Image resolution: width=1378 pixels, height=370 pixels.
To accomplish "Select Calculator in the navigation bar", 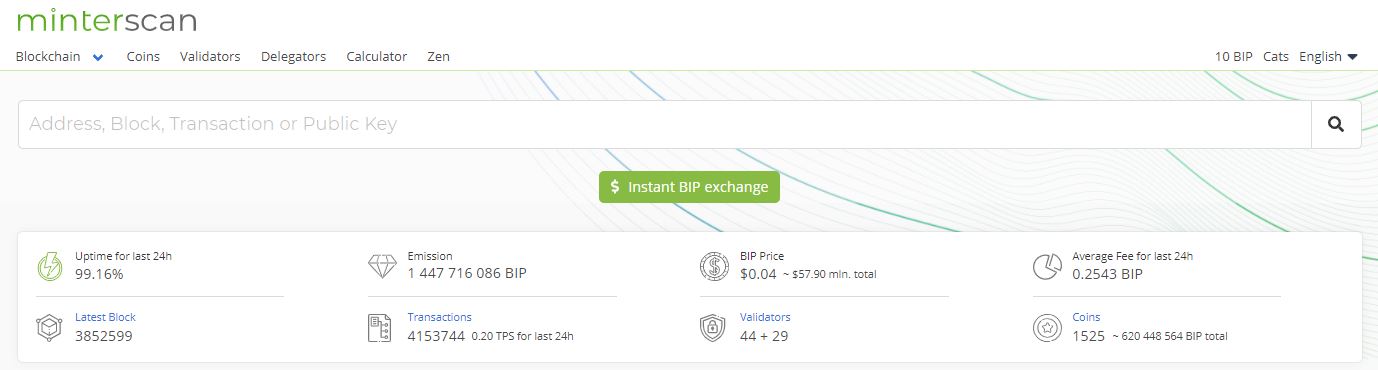I will pos(376,57).
